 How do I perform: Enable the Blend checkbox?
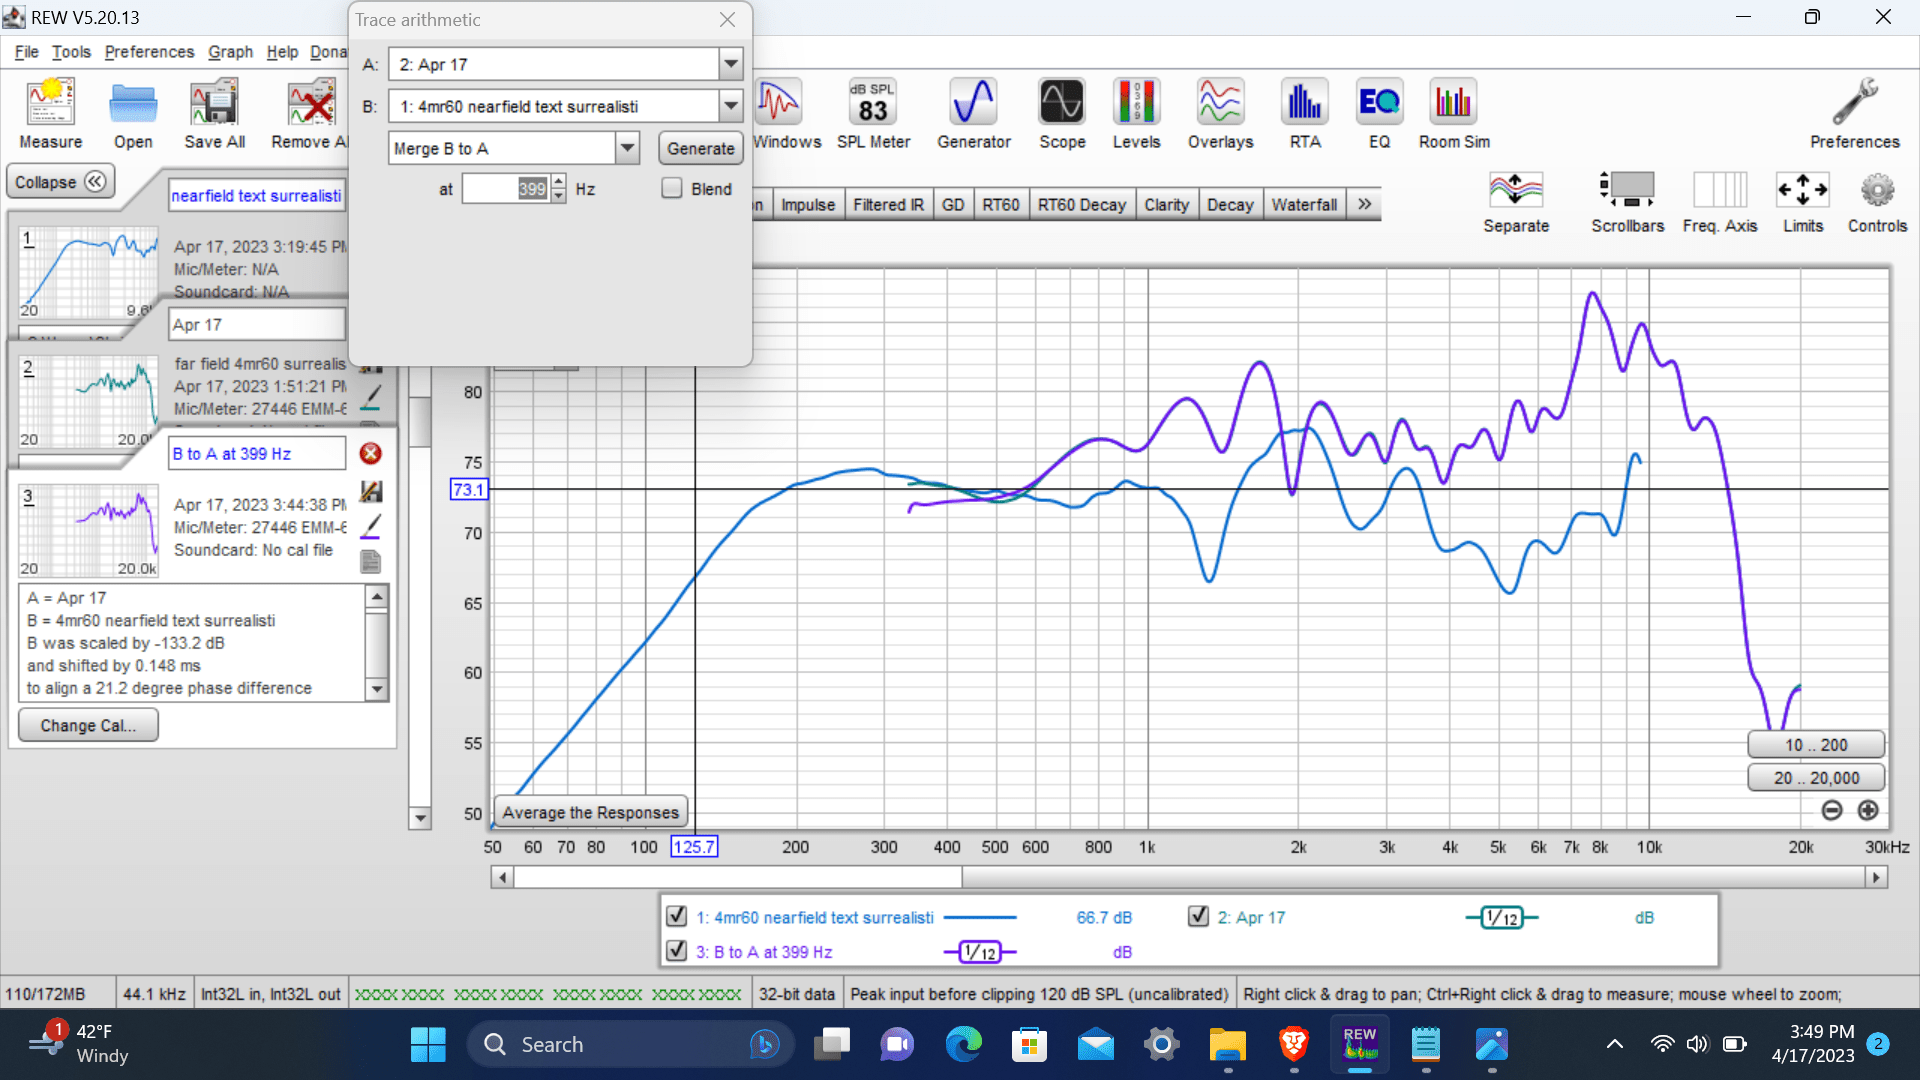point(672,188)
